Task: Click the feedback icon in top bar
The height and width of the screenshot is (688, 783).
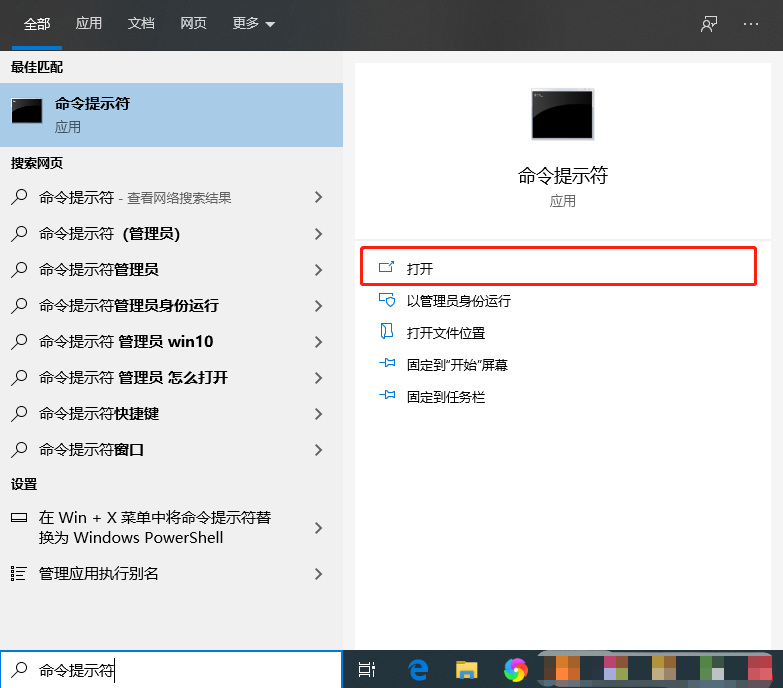Action: point(709,24)
